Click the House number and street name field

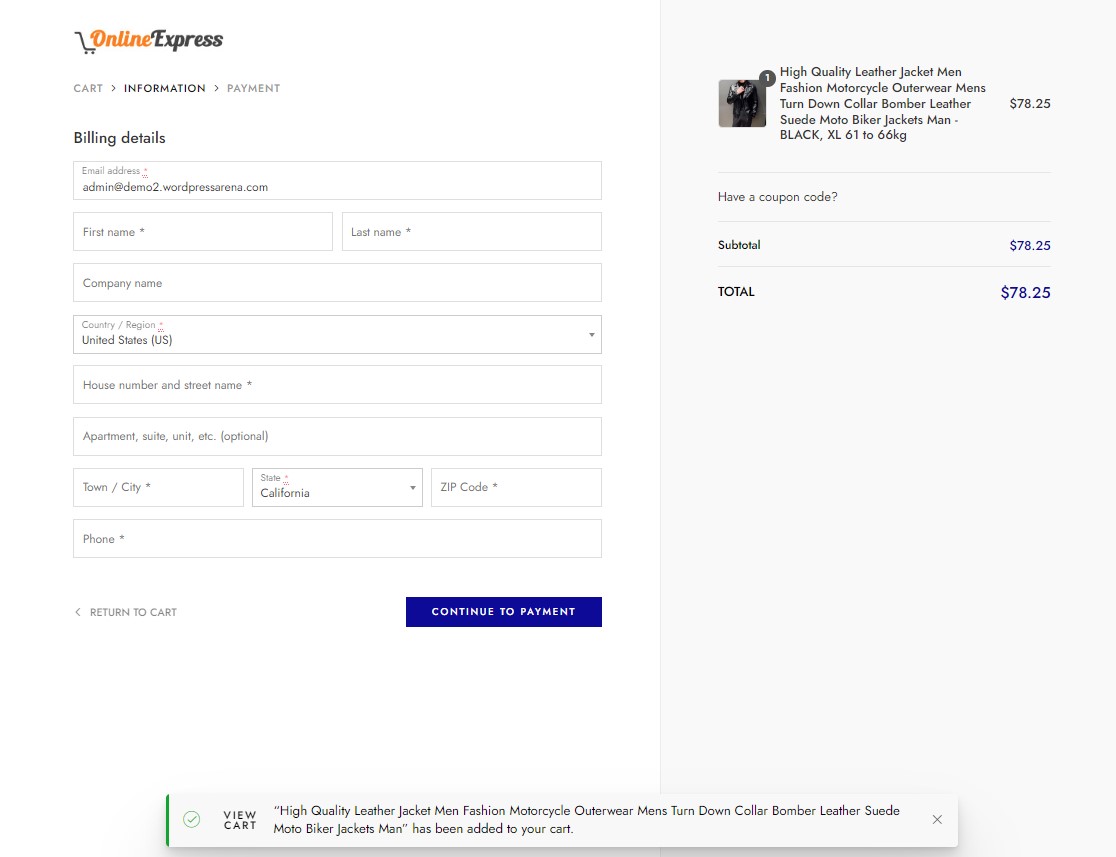(337, 385)
